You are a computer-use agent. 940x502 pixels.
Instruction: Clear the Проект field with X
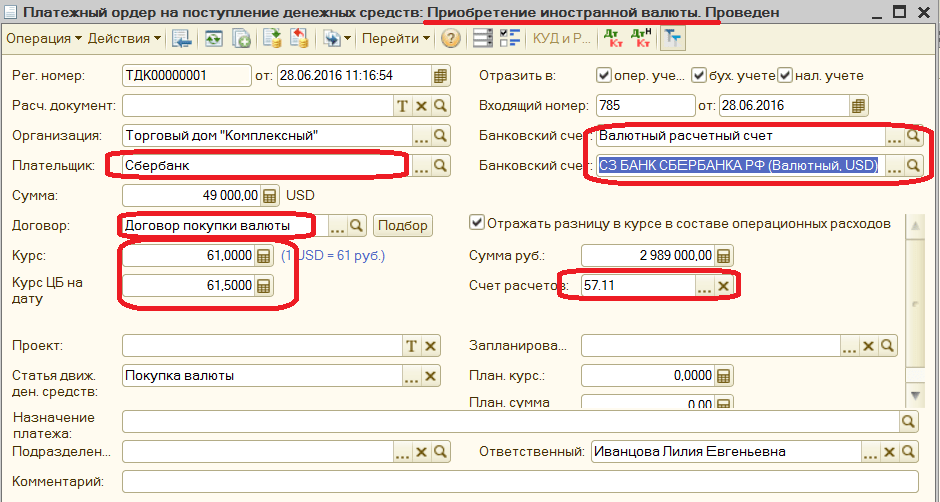tap(430, 345)
